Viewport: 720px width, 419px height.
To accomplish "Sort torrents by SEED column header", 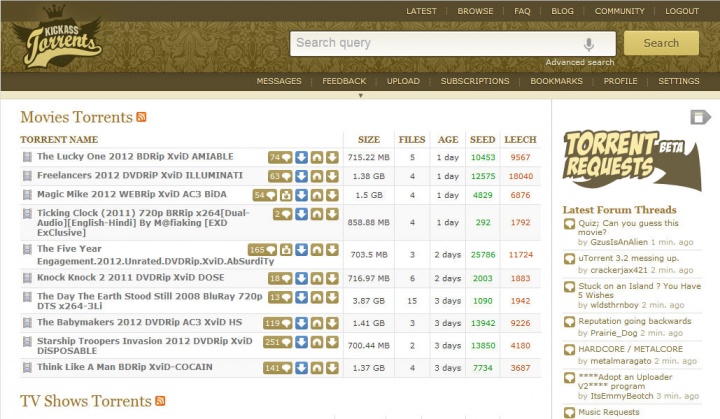I will click(482, 140).
